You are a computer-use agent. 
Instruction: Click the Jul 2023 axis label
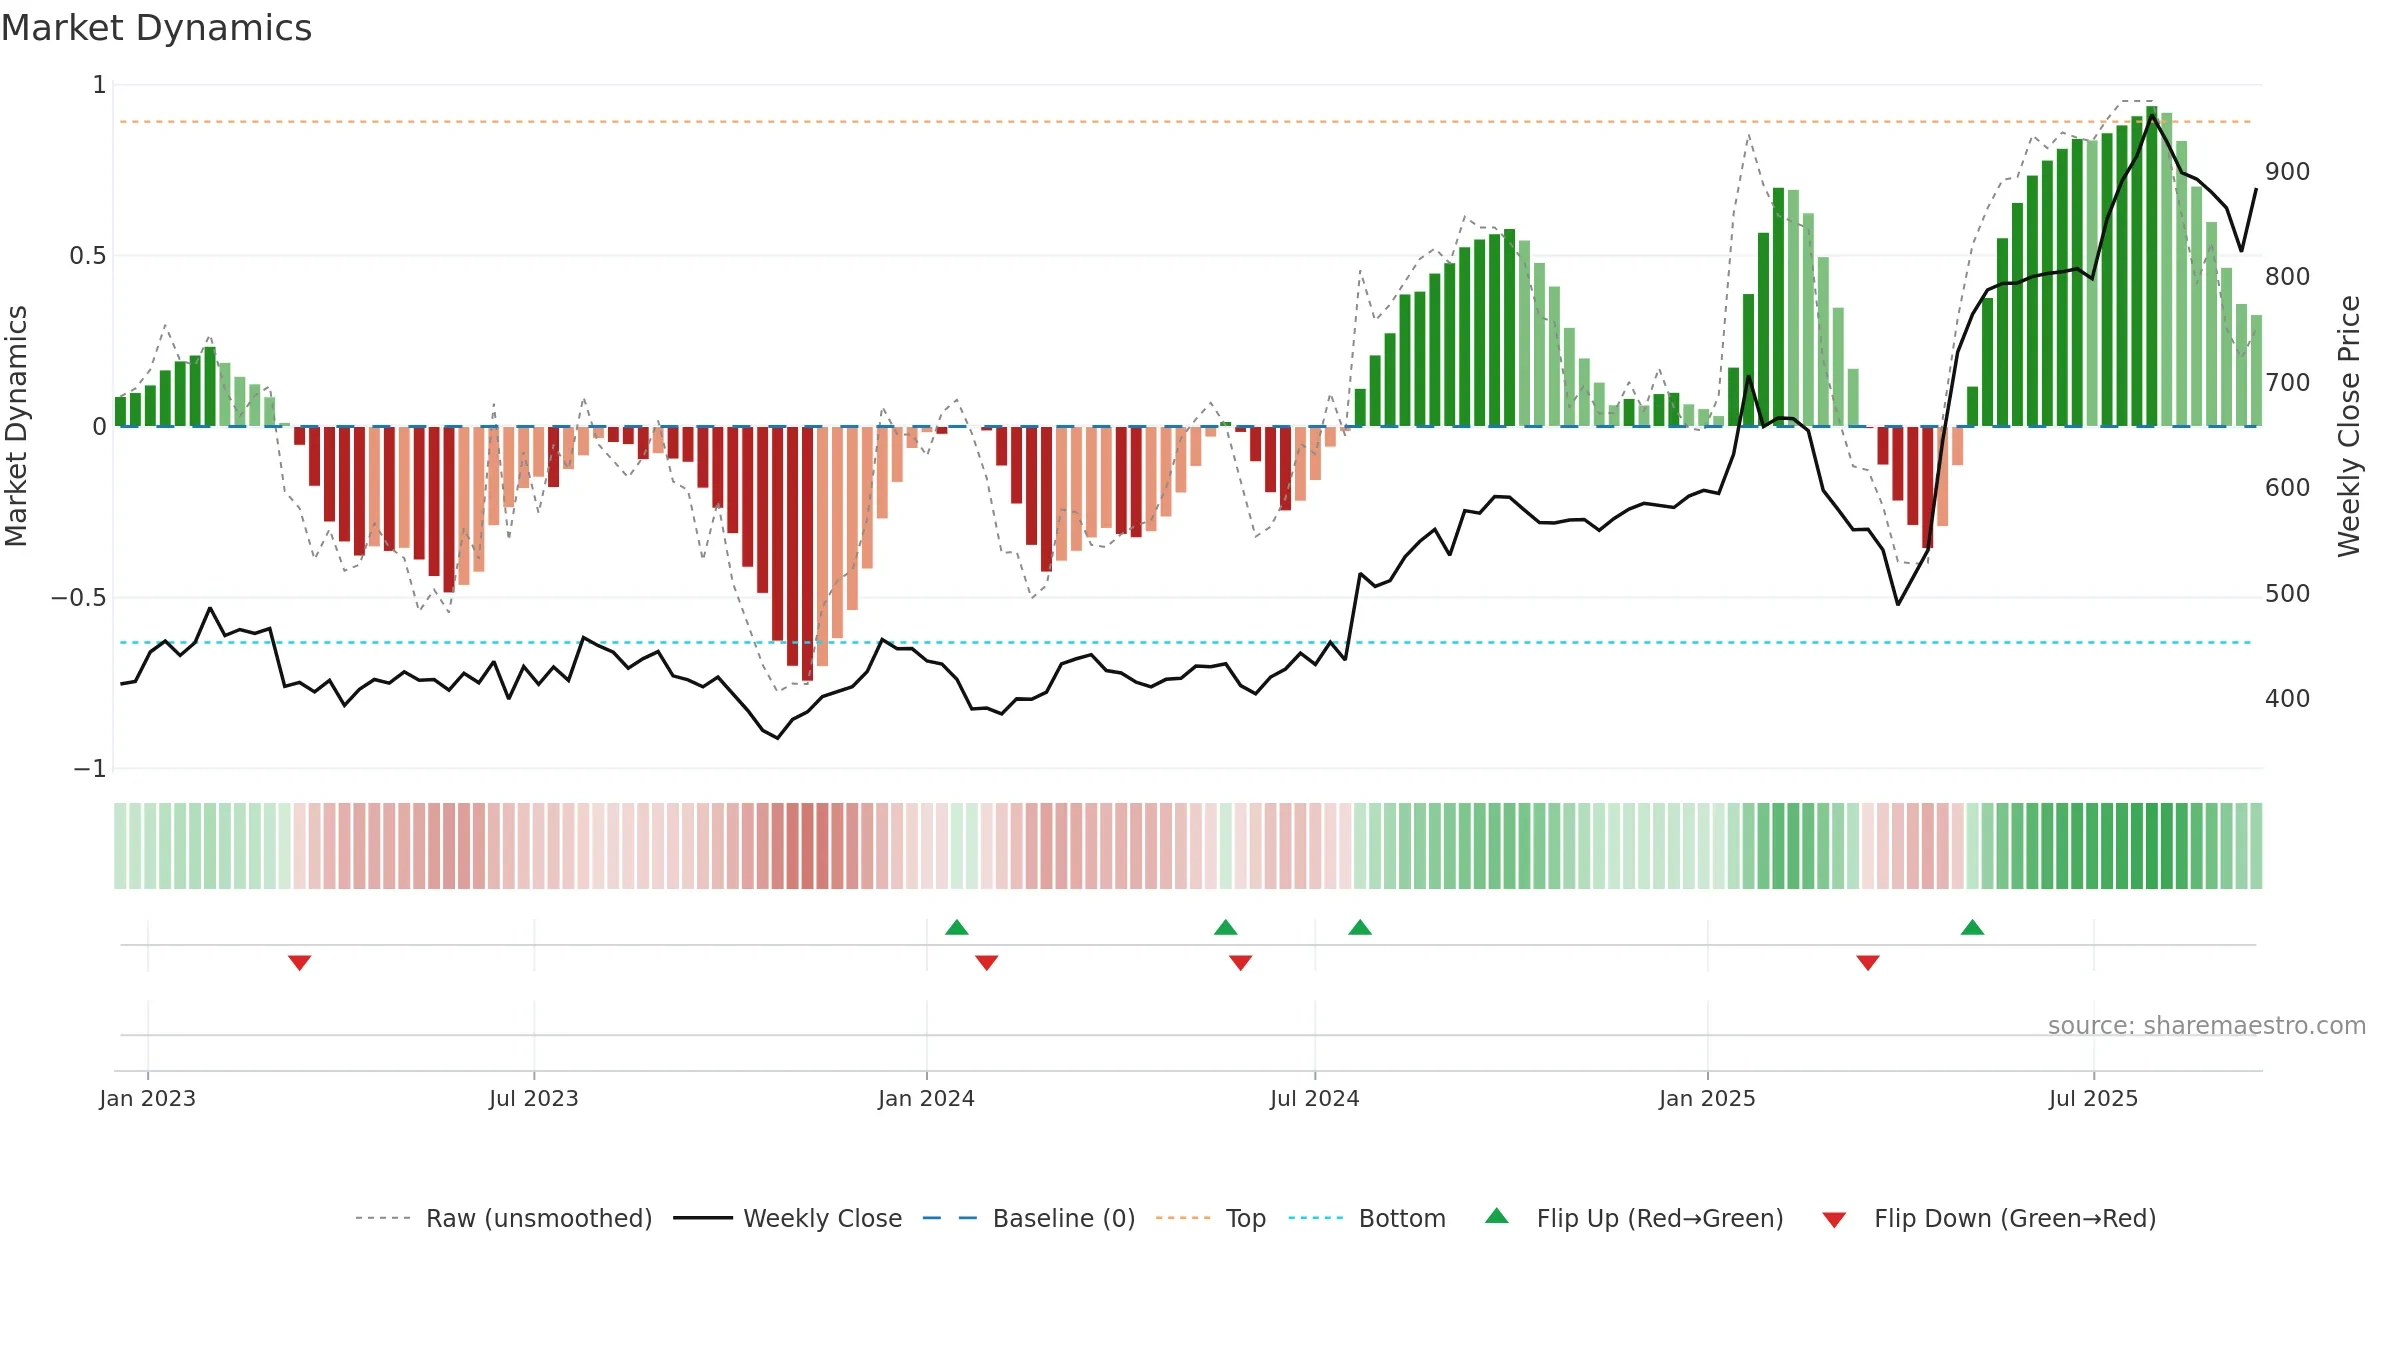coord(534,1099)
